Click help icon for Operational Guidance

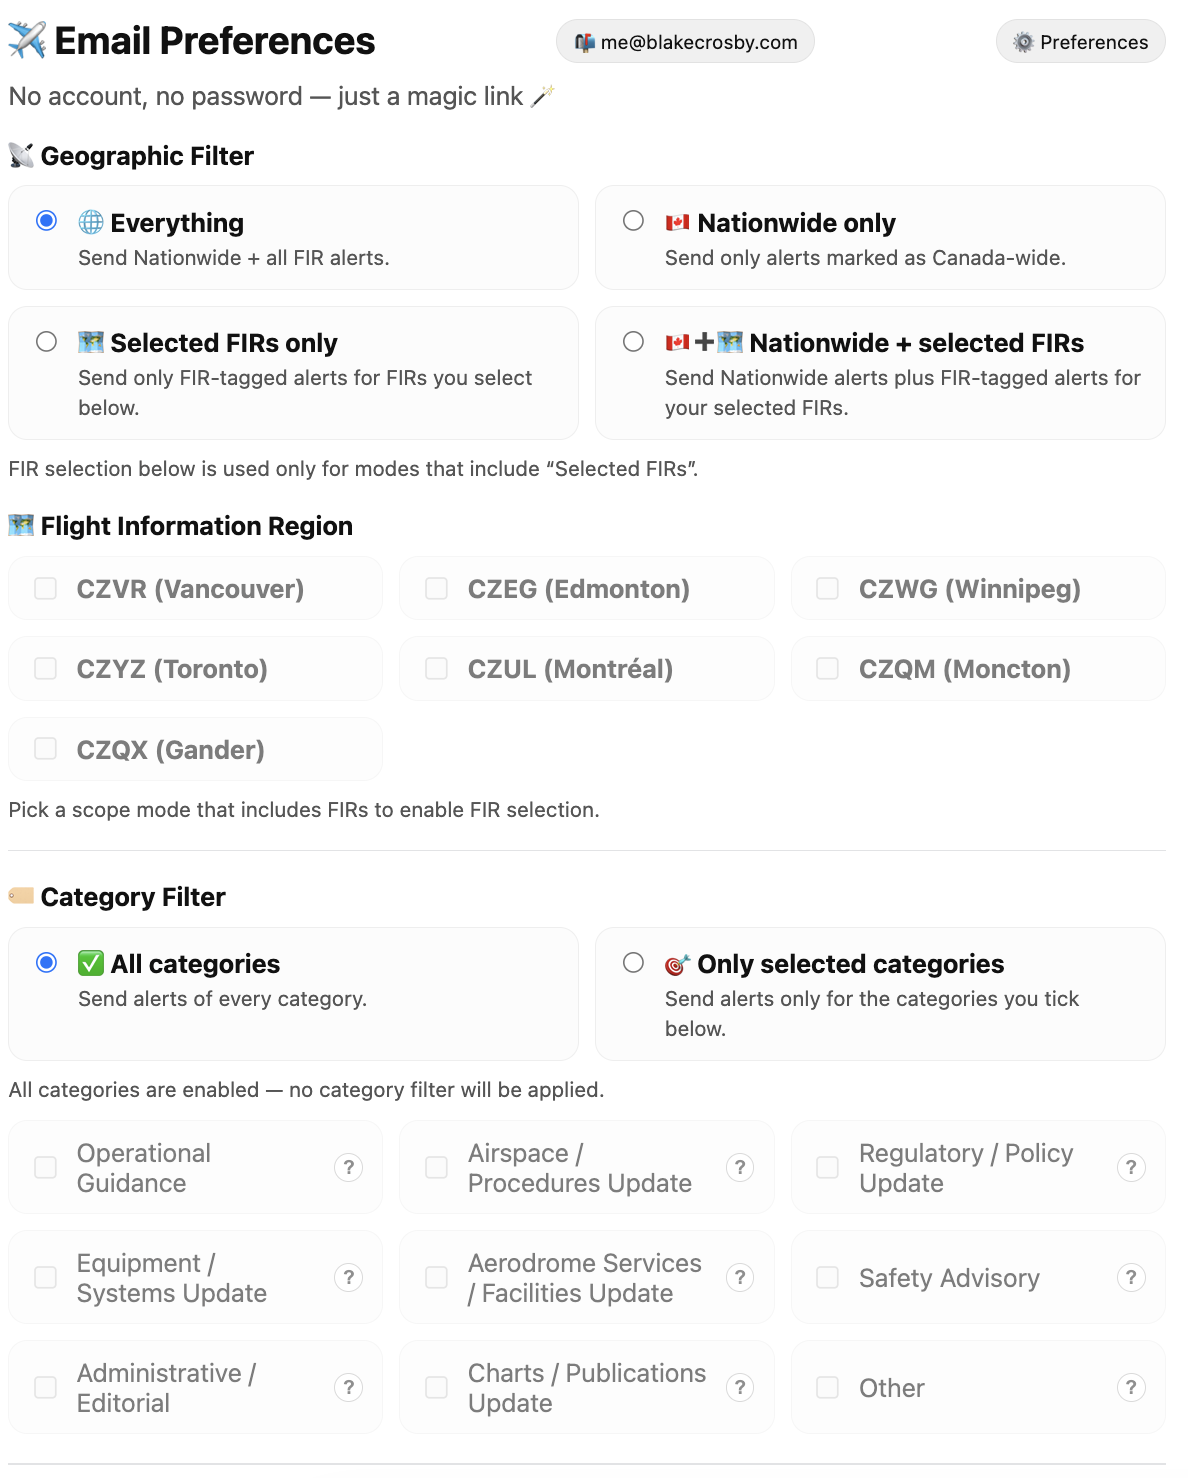click(348, 1167)
